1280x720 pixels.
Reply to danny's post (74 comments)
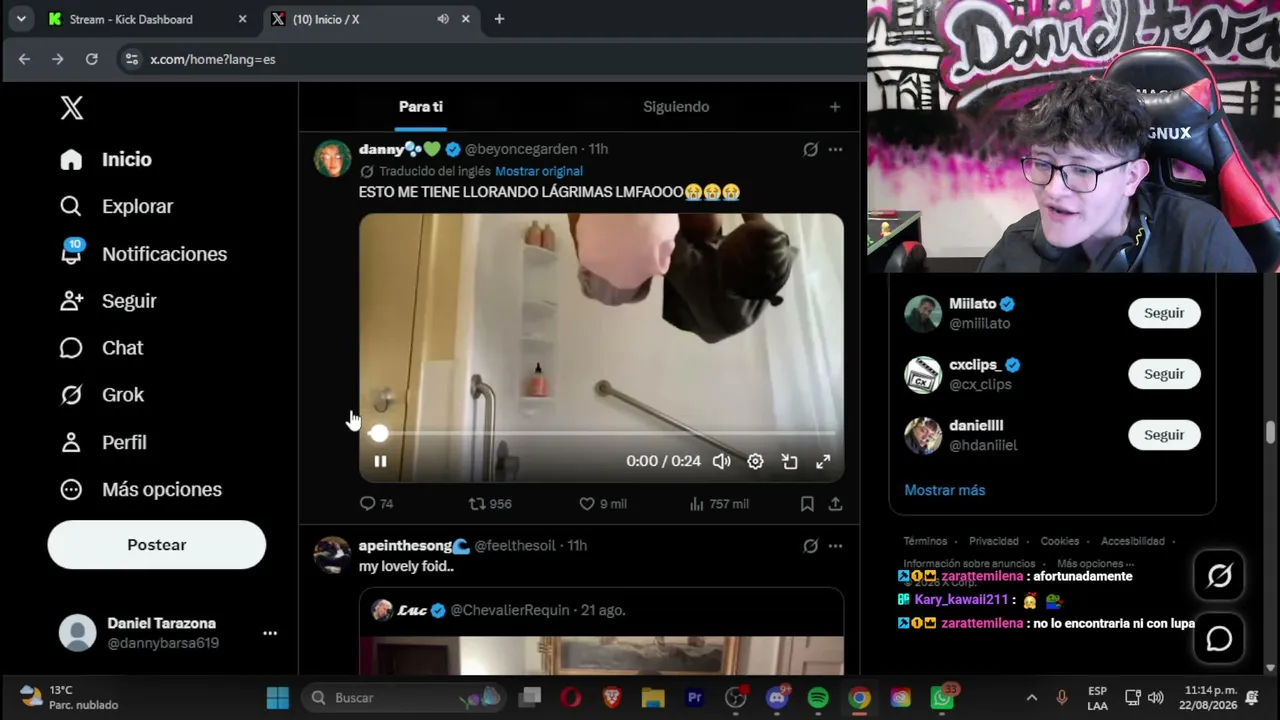(376, 504)
